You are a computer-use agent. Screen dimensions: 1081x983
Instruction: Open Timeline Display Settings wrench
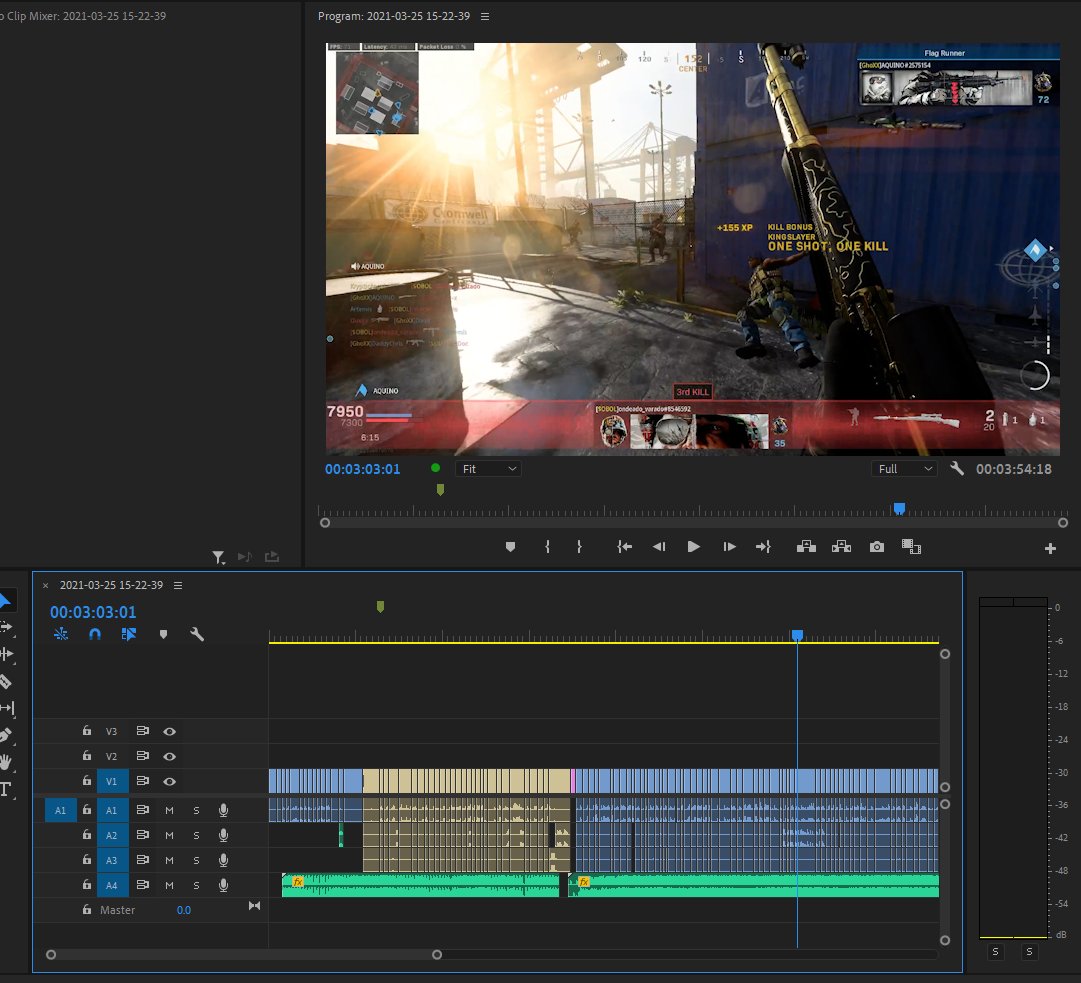click(x=197, y=634)
